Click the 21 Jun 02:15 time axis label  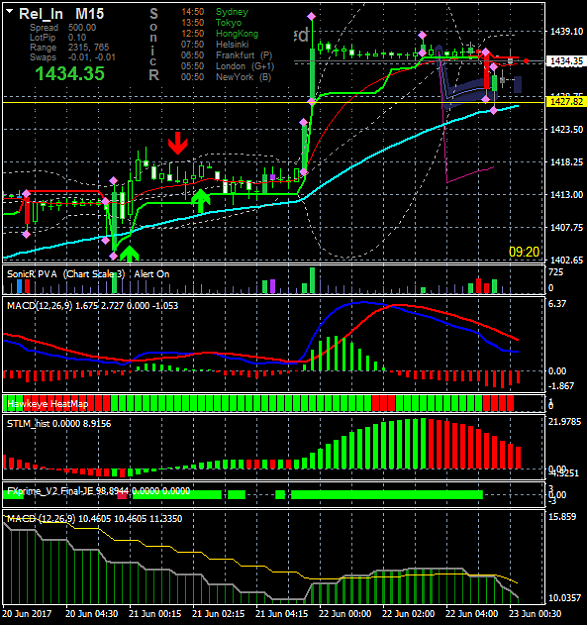(x=218, y=614)
